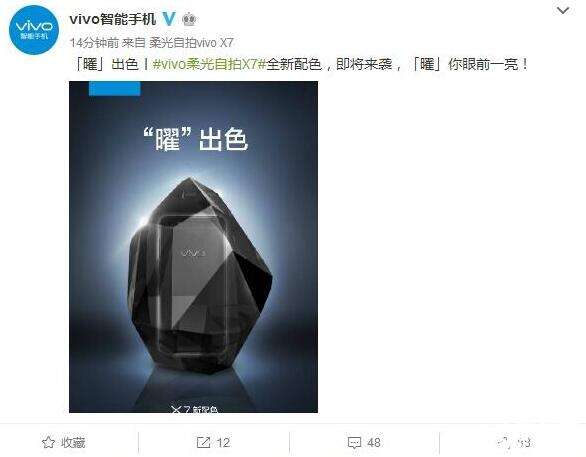Viewport: 586px width, 457px height.
Task: Click the post text 全新配色，即将来袭
Action: [x=329, y=64]
